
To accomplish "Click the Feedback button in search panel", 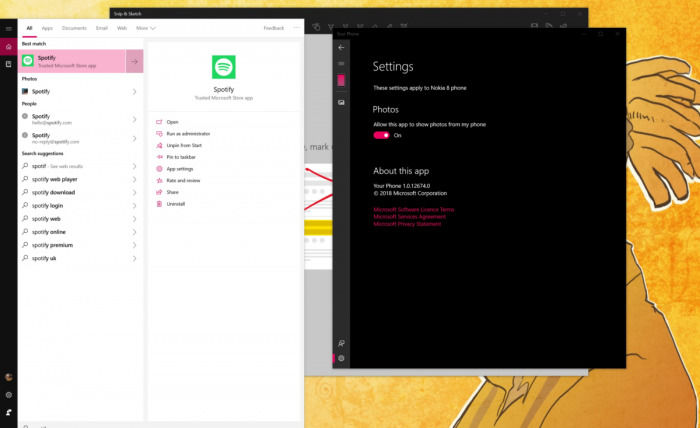I will pyautogui.click(x=273, y=29).
